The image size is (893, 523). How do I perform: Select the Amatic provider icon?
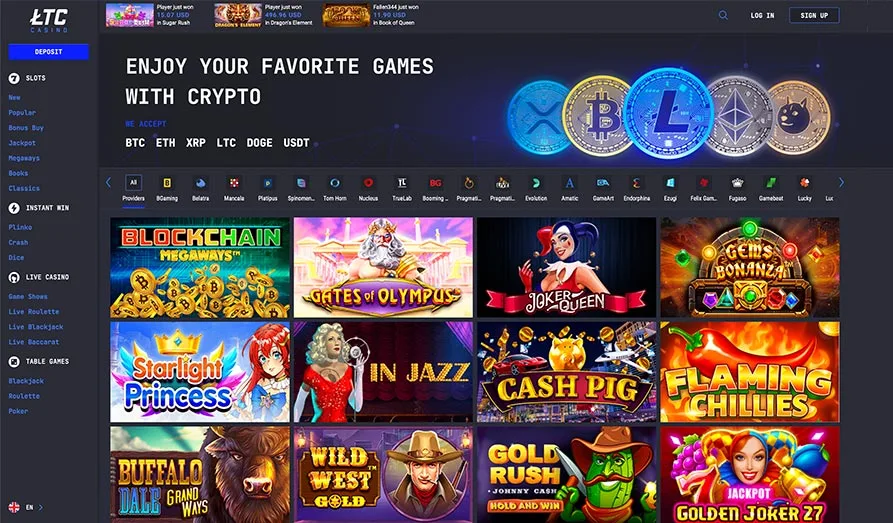pos(570,183)
